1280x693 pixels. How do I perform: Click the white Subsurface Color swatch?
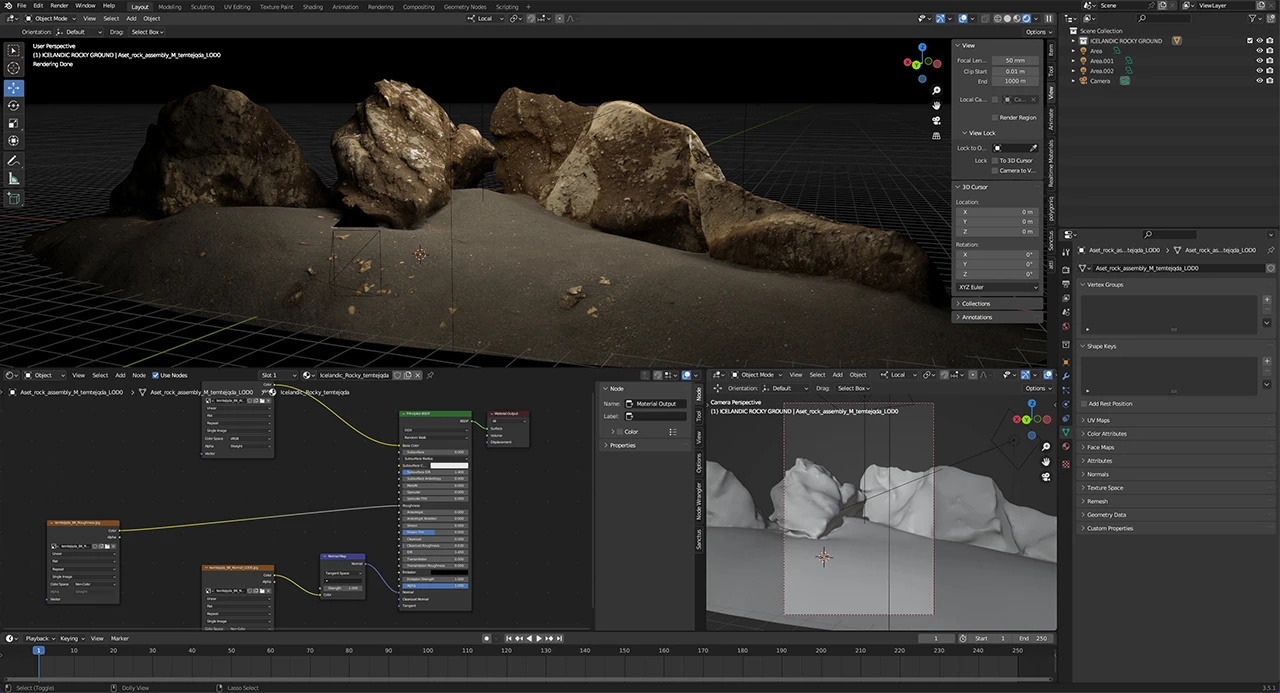[x=449, y=465]
